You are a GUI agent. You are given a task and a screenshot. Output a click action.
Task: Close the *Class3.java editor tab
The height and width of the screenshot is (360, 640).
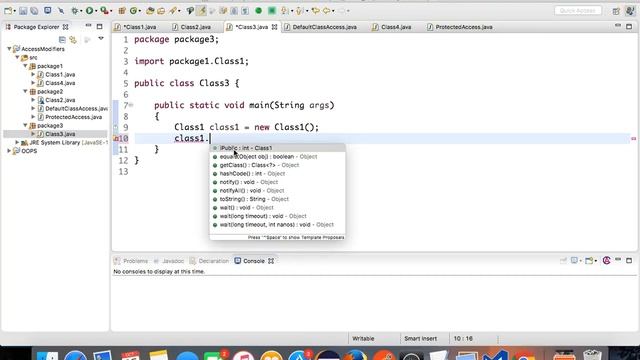click(274, 27)
